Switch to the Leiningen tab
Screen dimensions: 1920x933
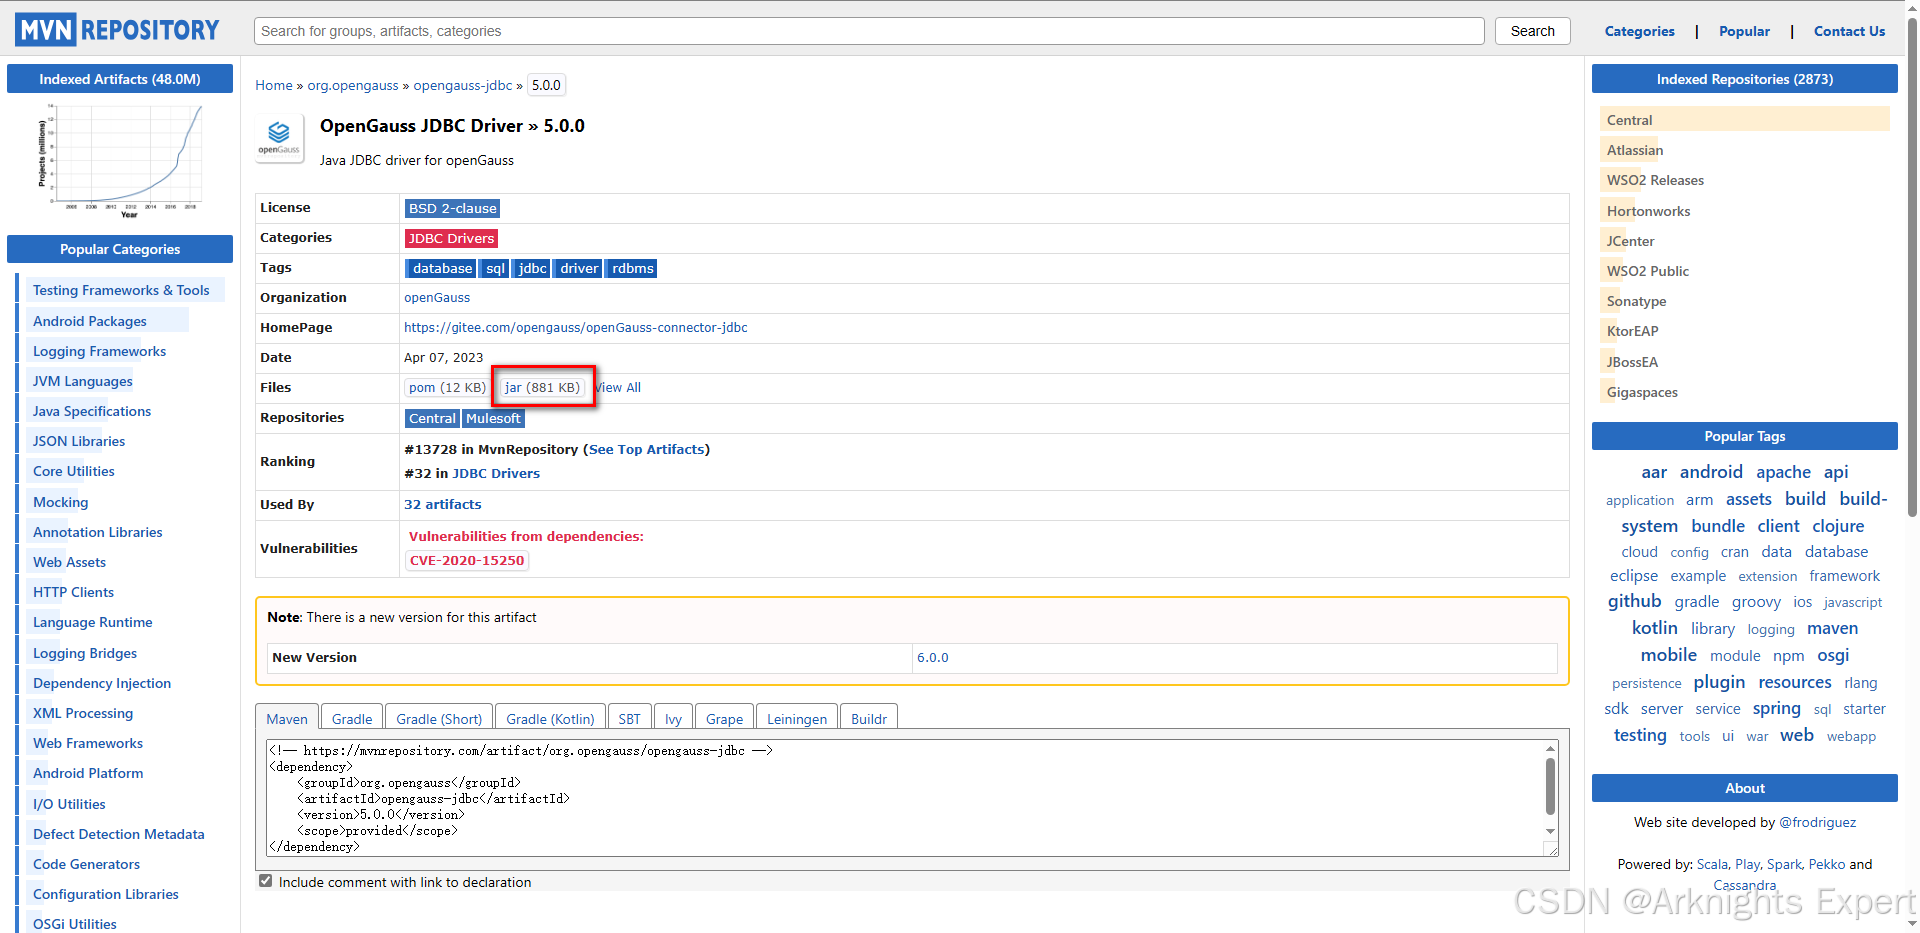[797, 718]
